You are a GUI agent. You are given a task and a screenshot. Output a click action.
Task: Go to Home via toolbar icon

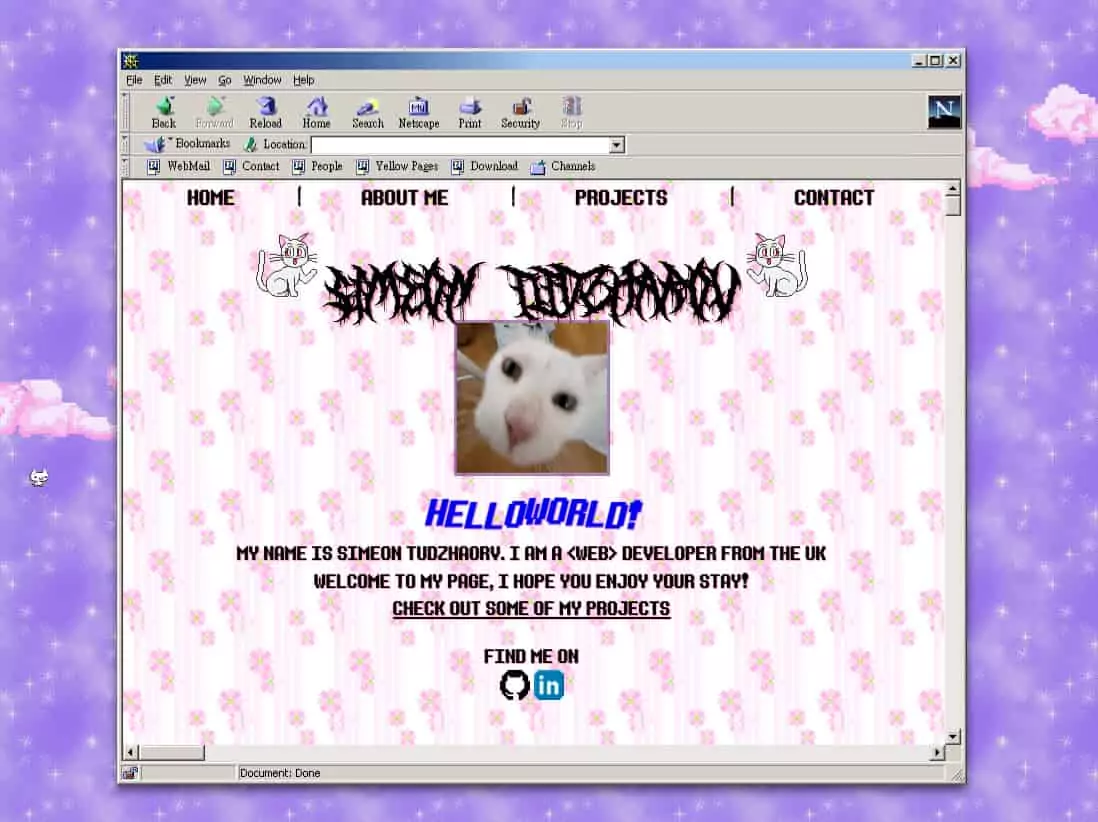[x=316, y=111]
